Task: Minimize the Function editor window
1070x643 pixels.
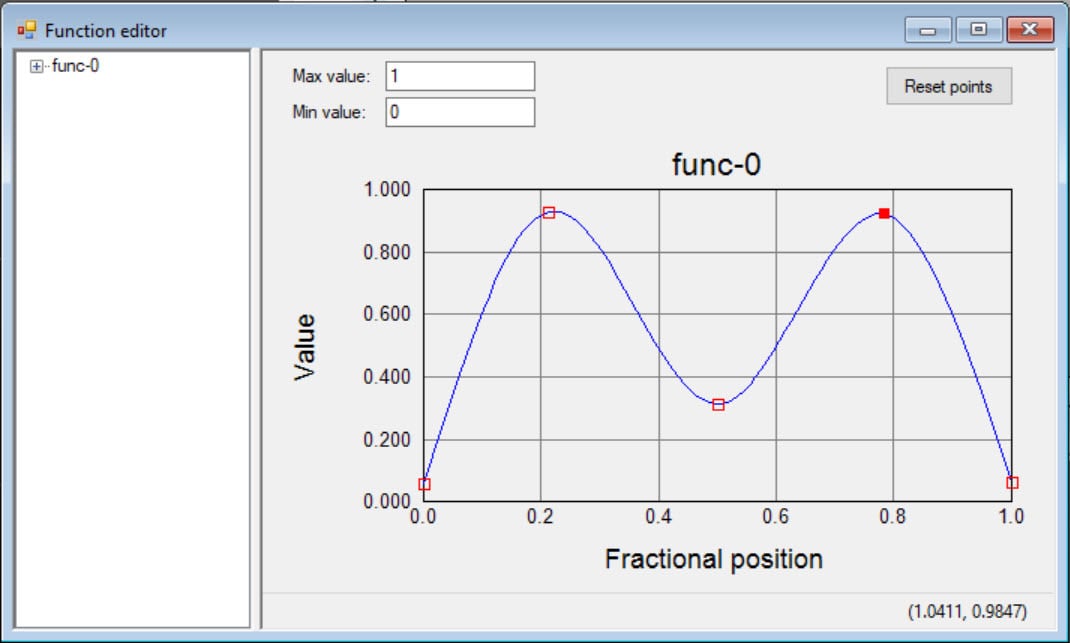Action: coord(928,29)
